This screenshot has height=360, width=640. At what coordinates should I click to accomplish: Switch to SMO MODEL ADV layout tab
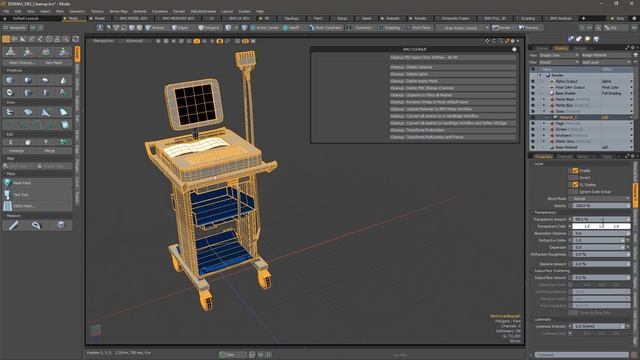(133, 18)
